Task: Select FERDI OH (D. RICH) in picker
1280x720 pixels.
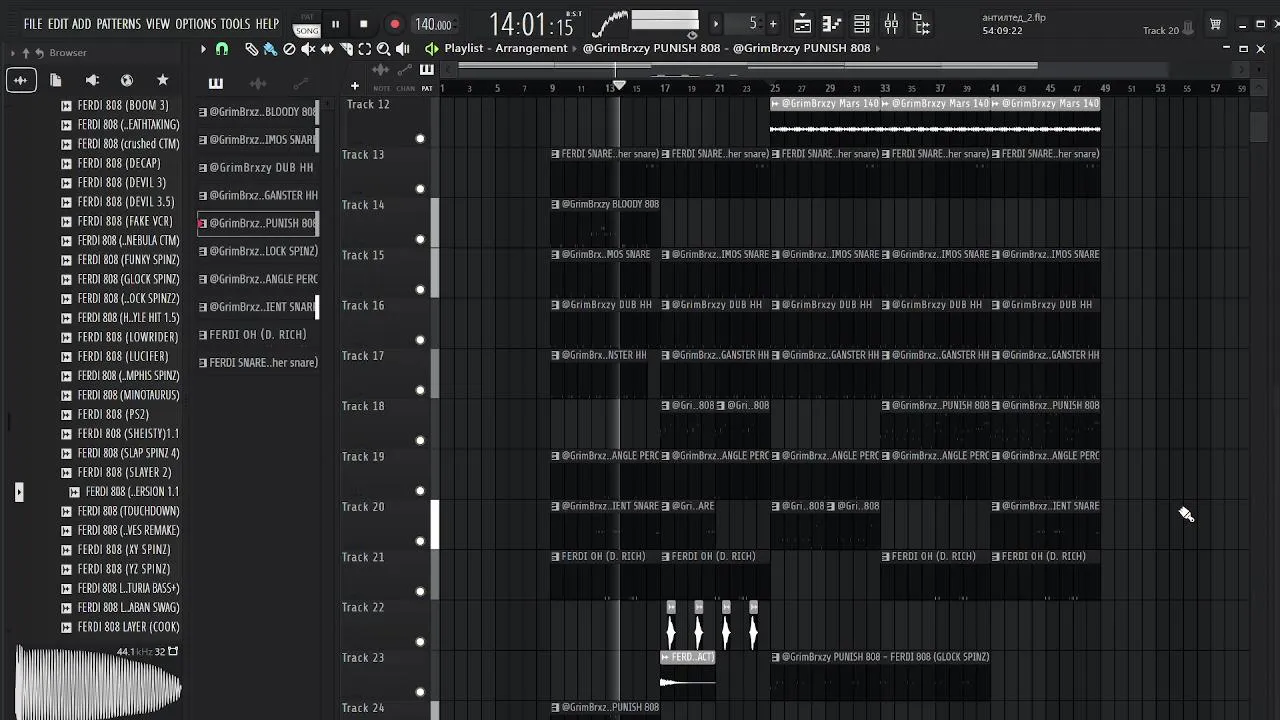Action: pos(259,334)
